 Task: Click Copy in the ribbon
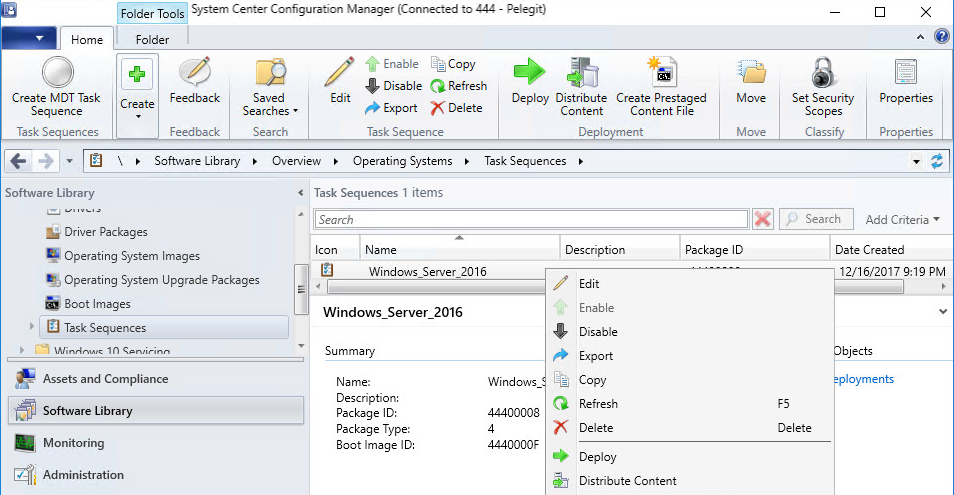(x=453, y=64)
